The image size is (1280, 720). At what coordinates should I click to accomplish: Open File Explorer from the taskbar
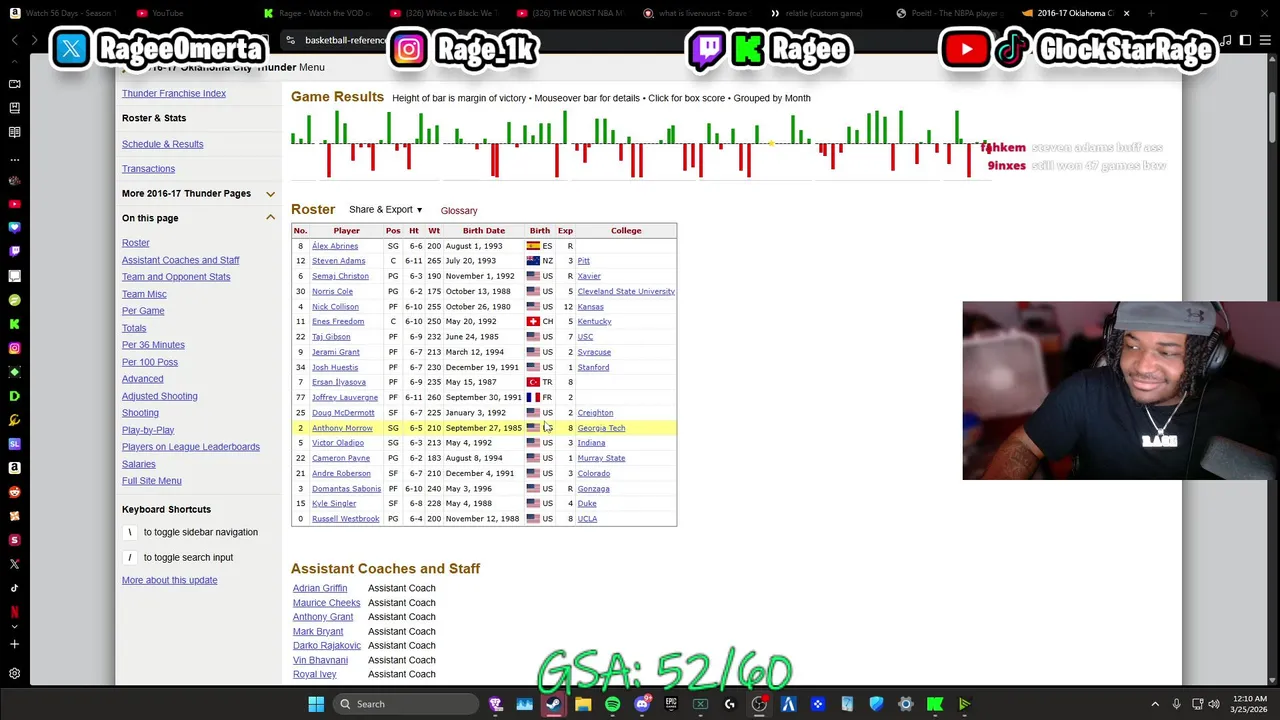[583, 704]
